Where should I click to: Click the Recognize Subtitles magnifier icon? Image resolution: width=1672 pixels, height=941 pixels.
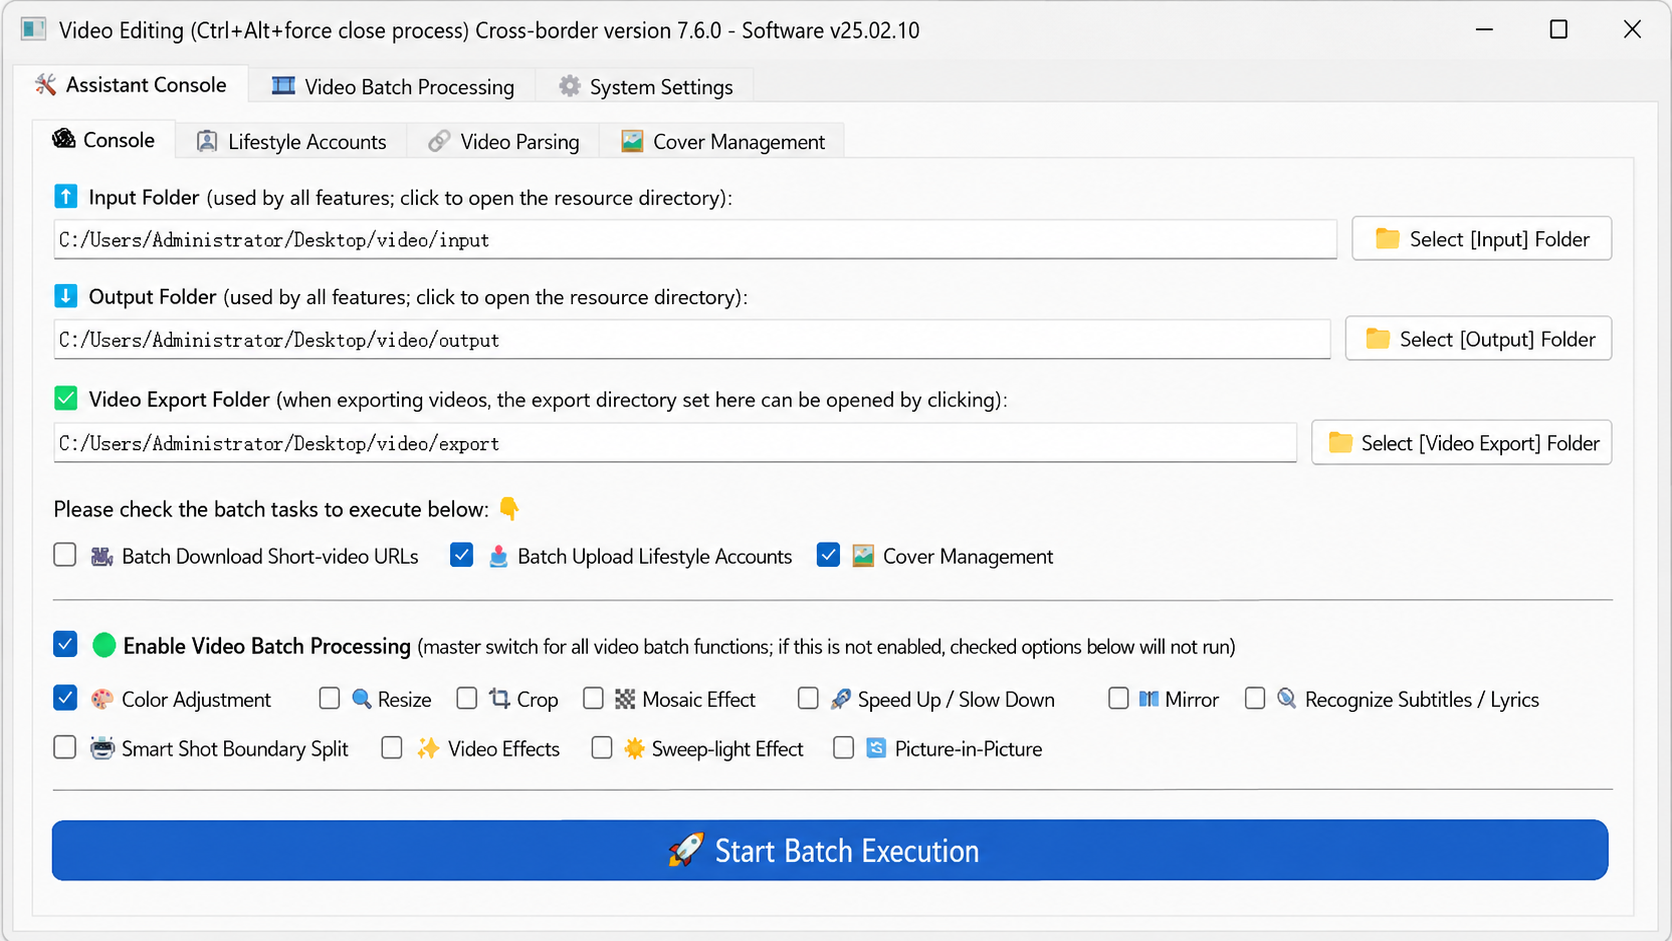click(1287, 698)
